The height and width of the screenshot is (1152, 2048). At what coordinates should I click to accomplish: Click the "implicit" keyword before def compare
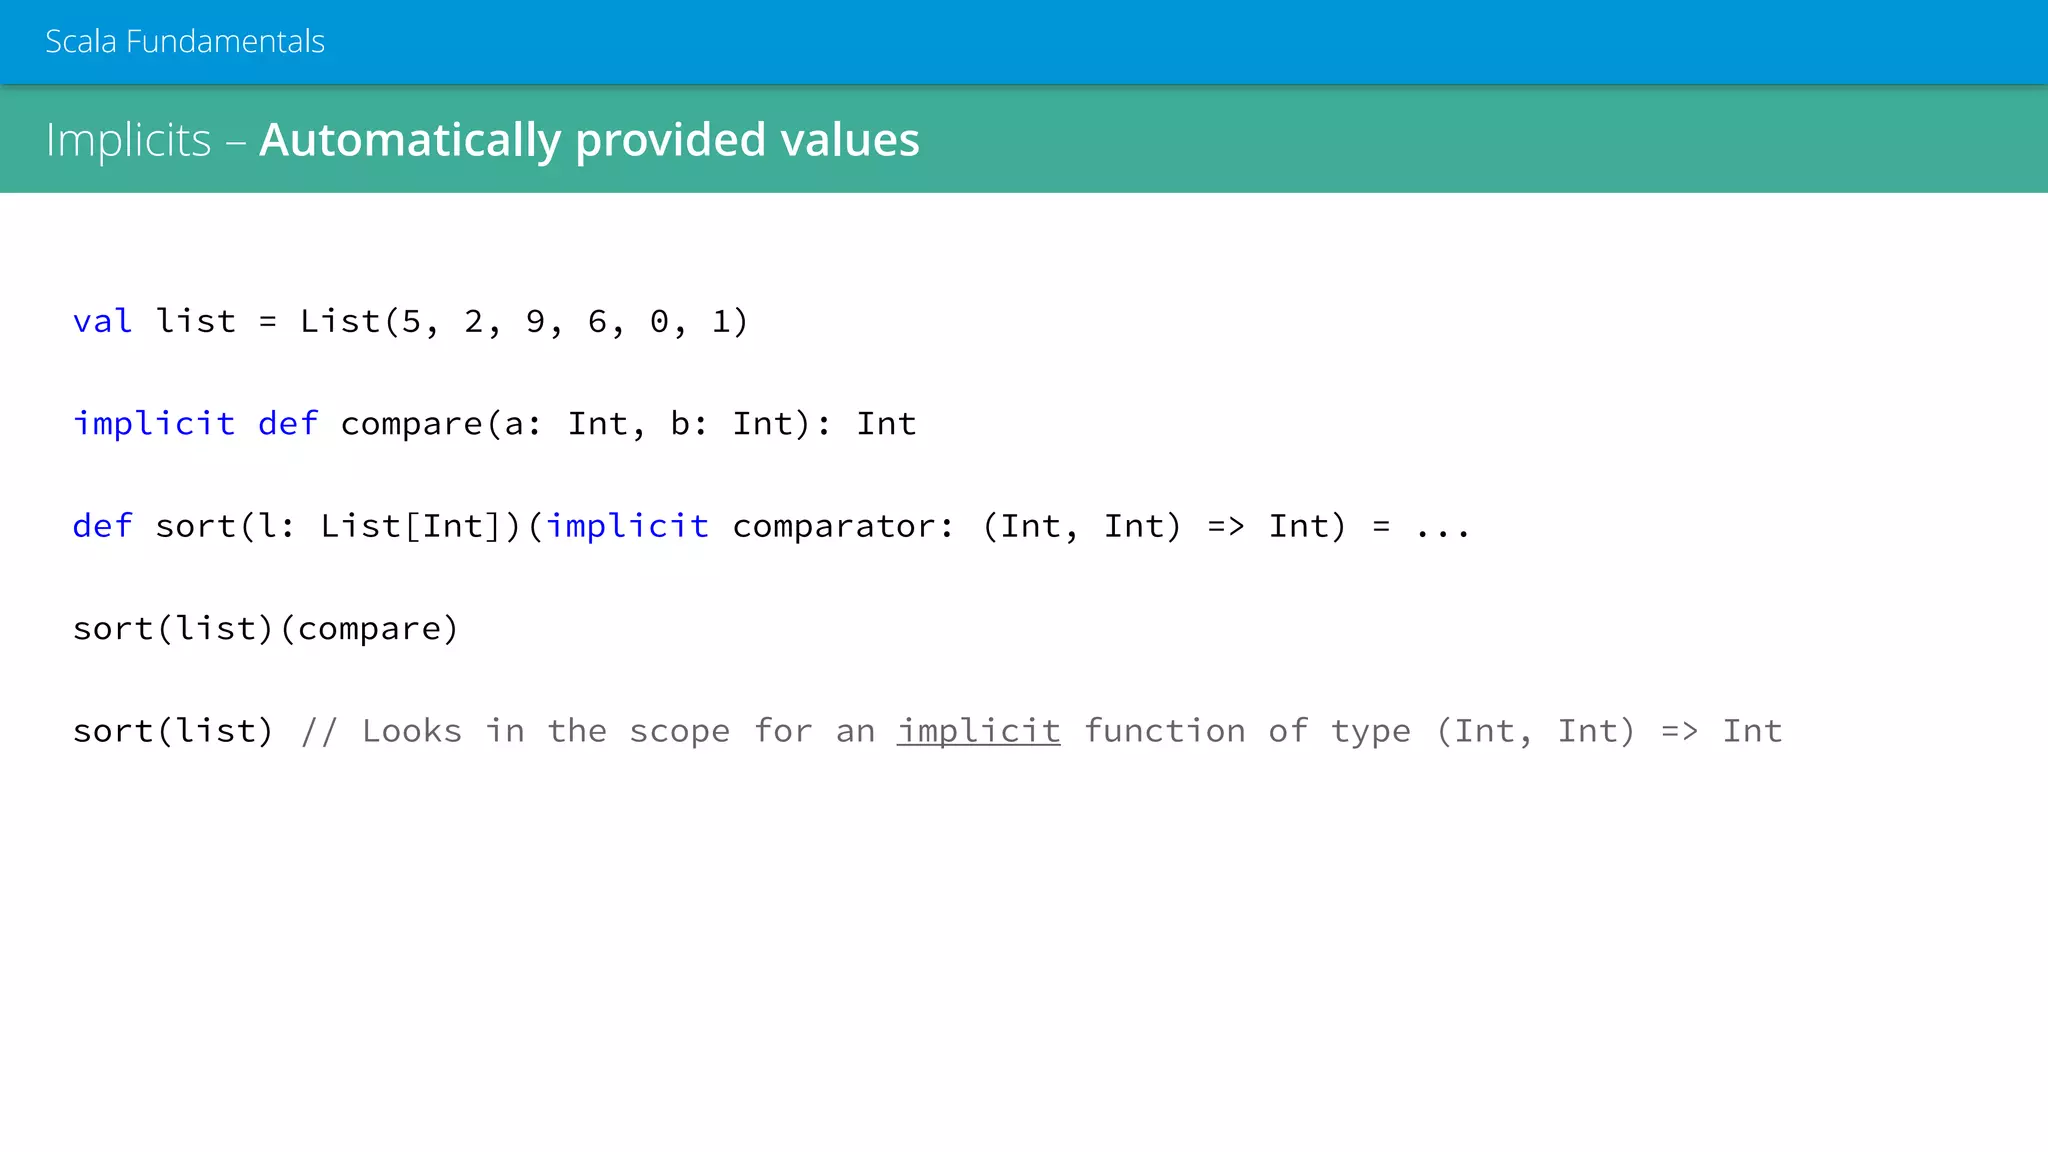click(x=154, y=423)
